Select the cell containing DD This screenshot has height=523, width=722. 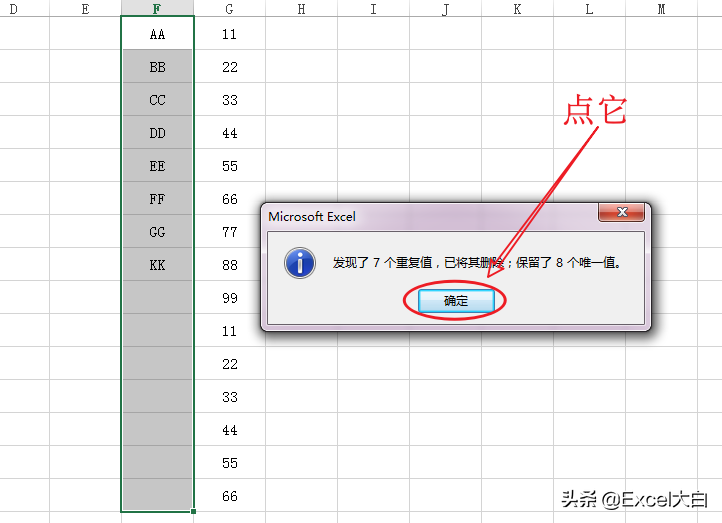[157, 133]
